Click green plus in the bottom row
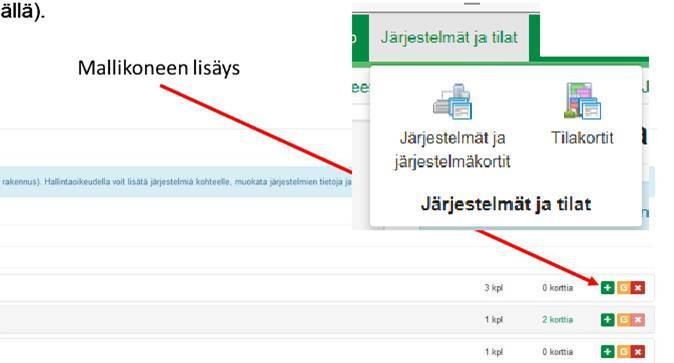The width and height of the screenshot is (674, 363). pos(607,352)
